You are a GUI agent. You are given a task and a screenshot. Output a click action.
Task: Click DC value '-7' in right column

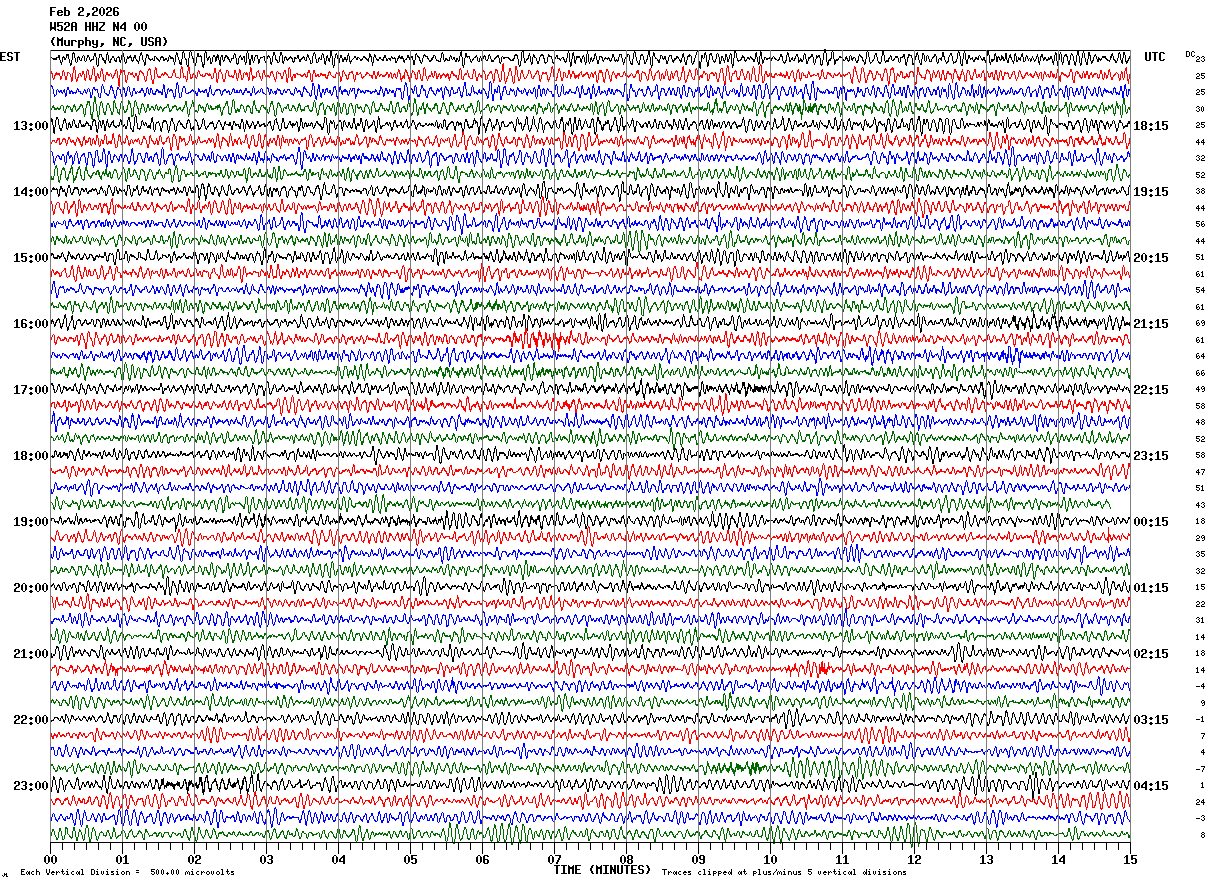pos(1201,769)
